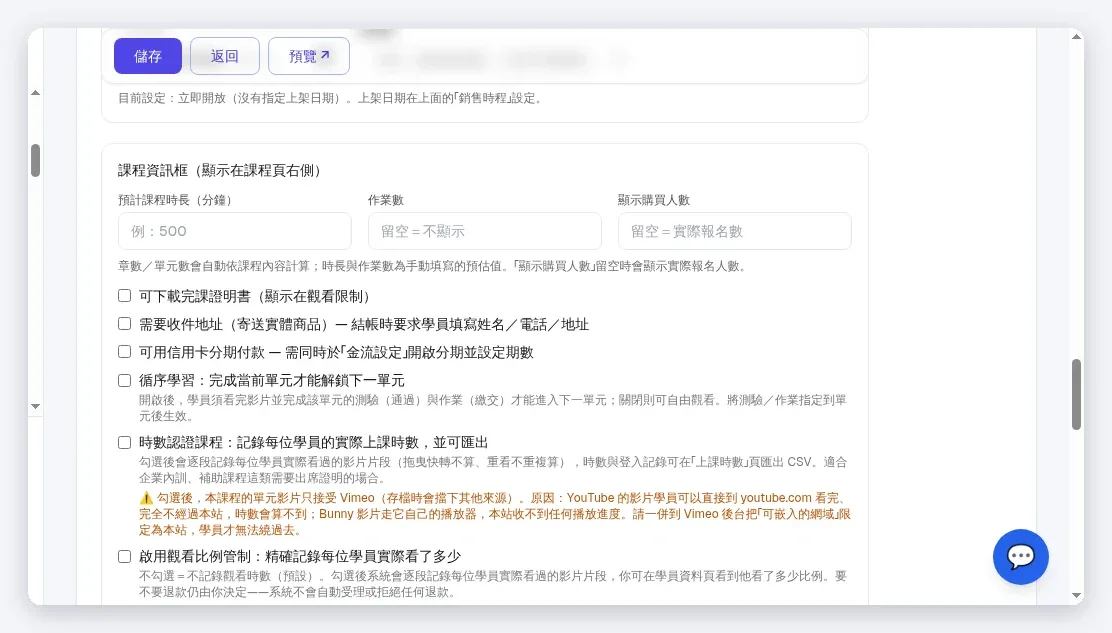
Task: Click the 儲存 save button
Action: 148,56
